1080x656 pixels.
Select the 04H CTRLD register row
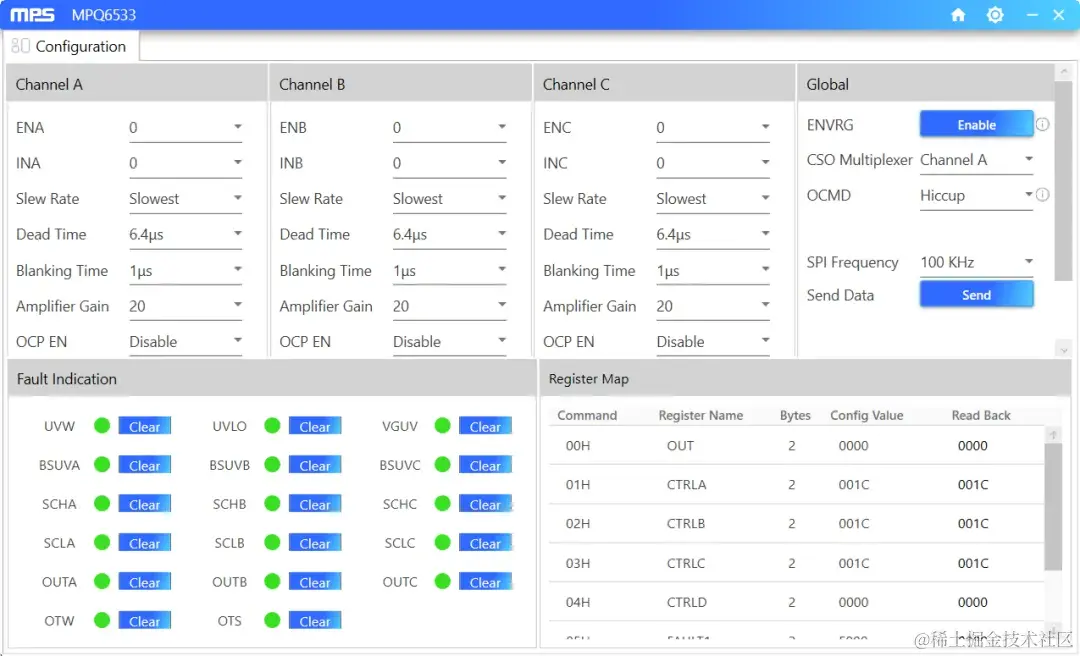796,602
